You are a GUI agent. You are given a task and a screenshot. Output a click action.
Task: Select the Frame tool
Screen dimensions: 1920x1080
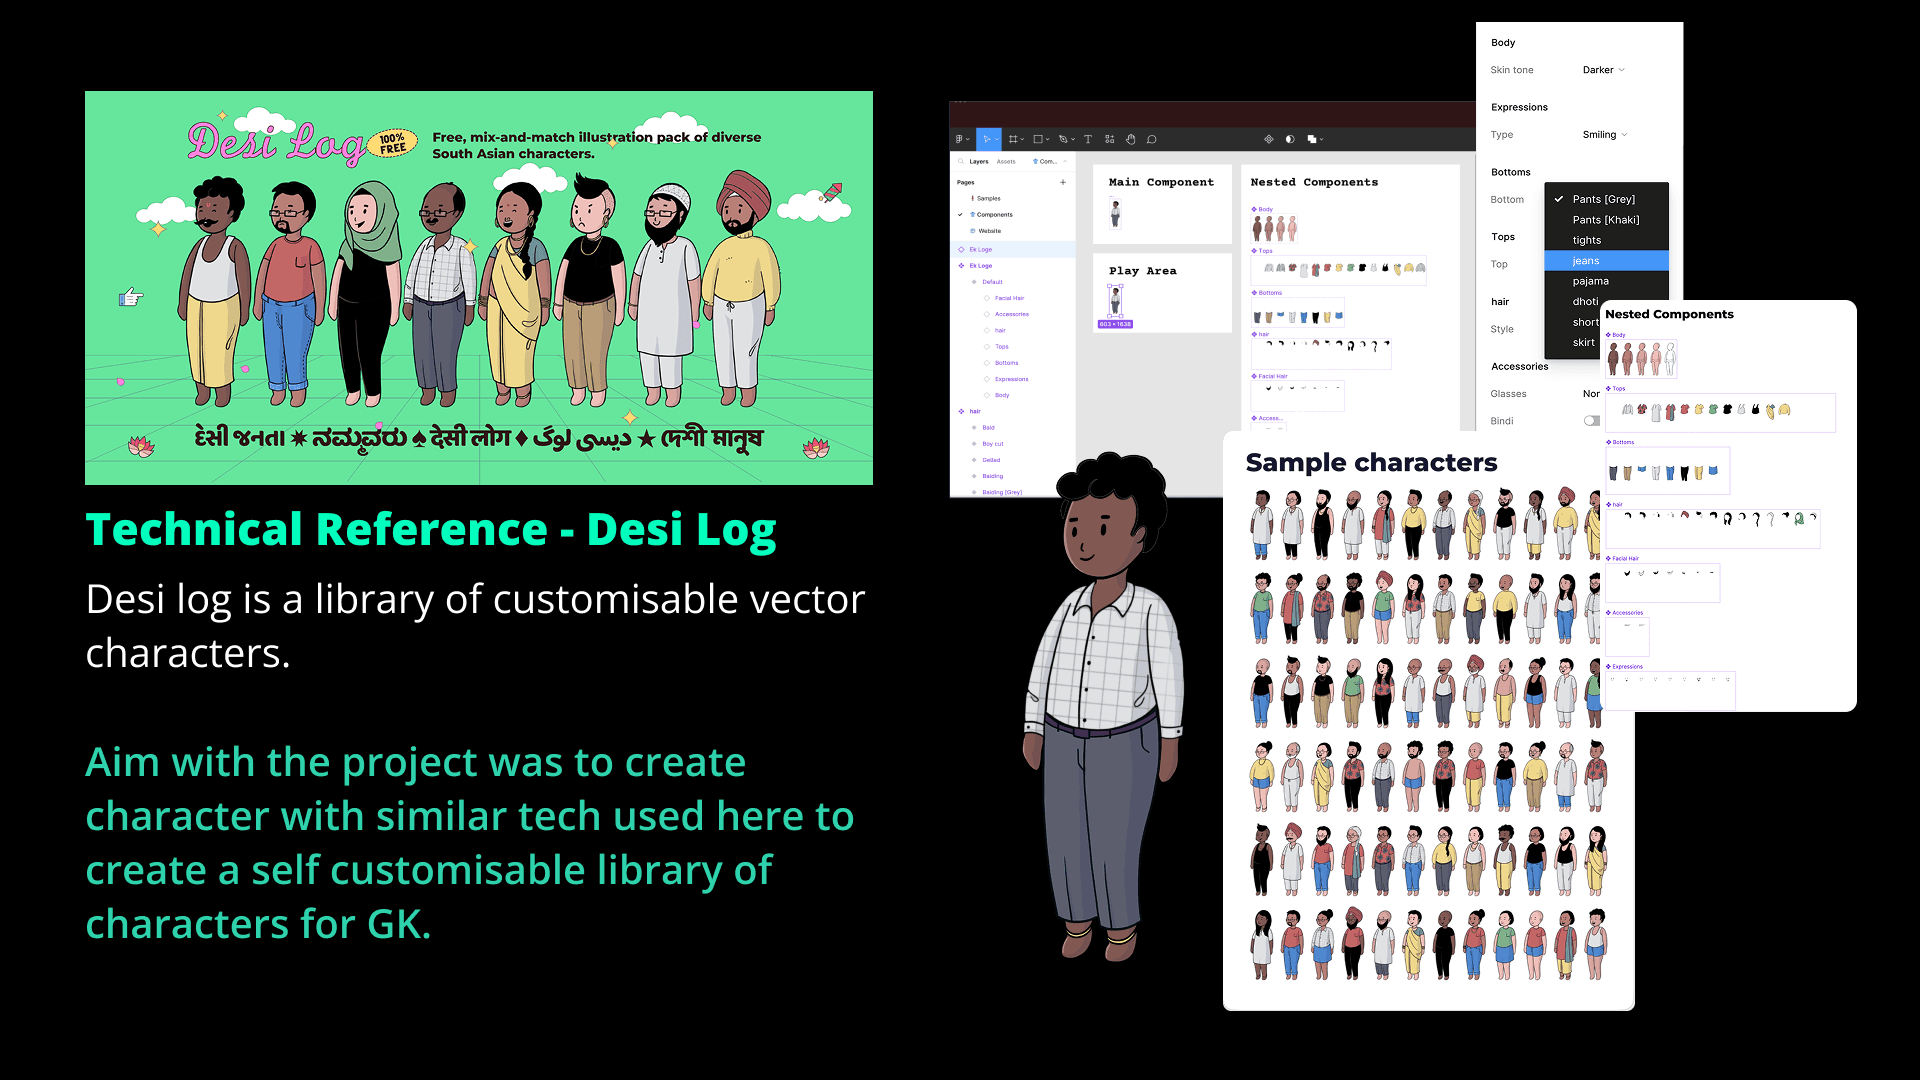pos(1014,139)
